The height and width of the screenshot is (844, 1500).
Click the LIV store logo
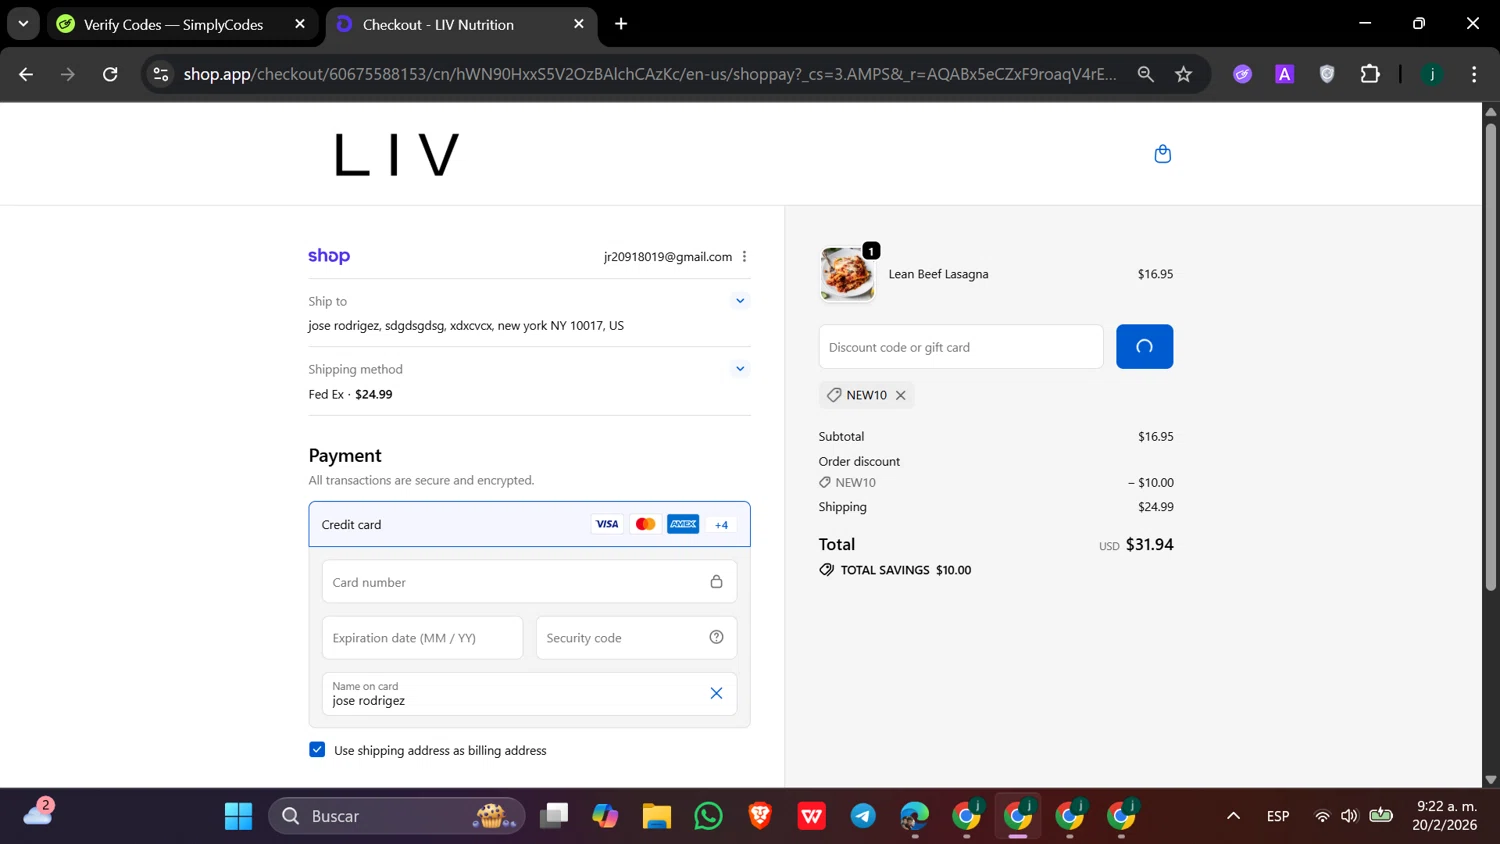click(397, 155)
